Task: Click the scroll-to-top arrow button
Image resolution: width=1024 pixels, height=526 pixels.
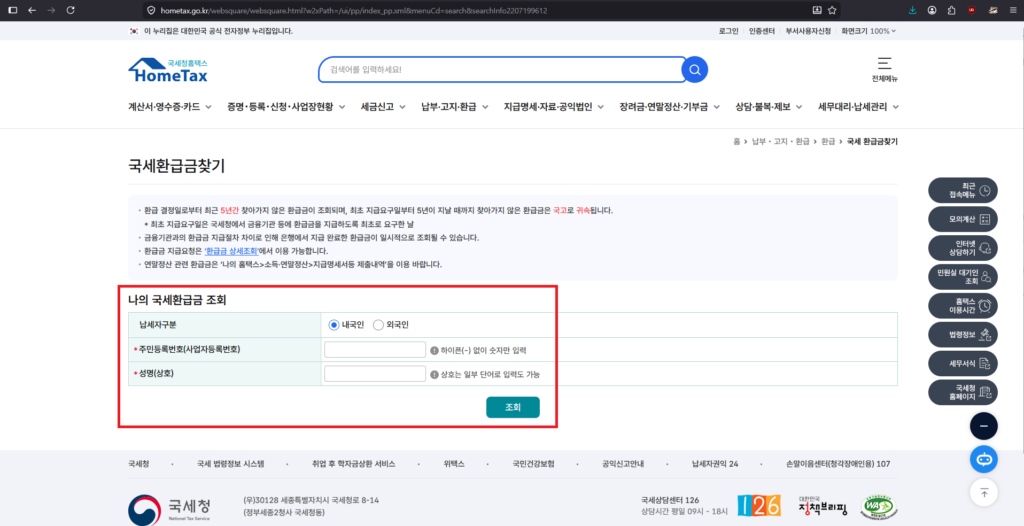Action: click(984, 493)
